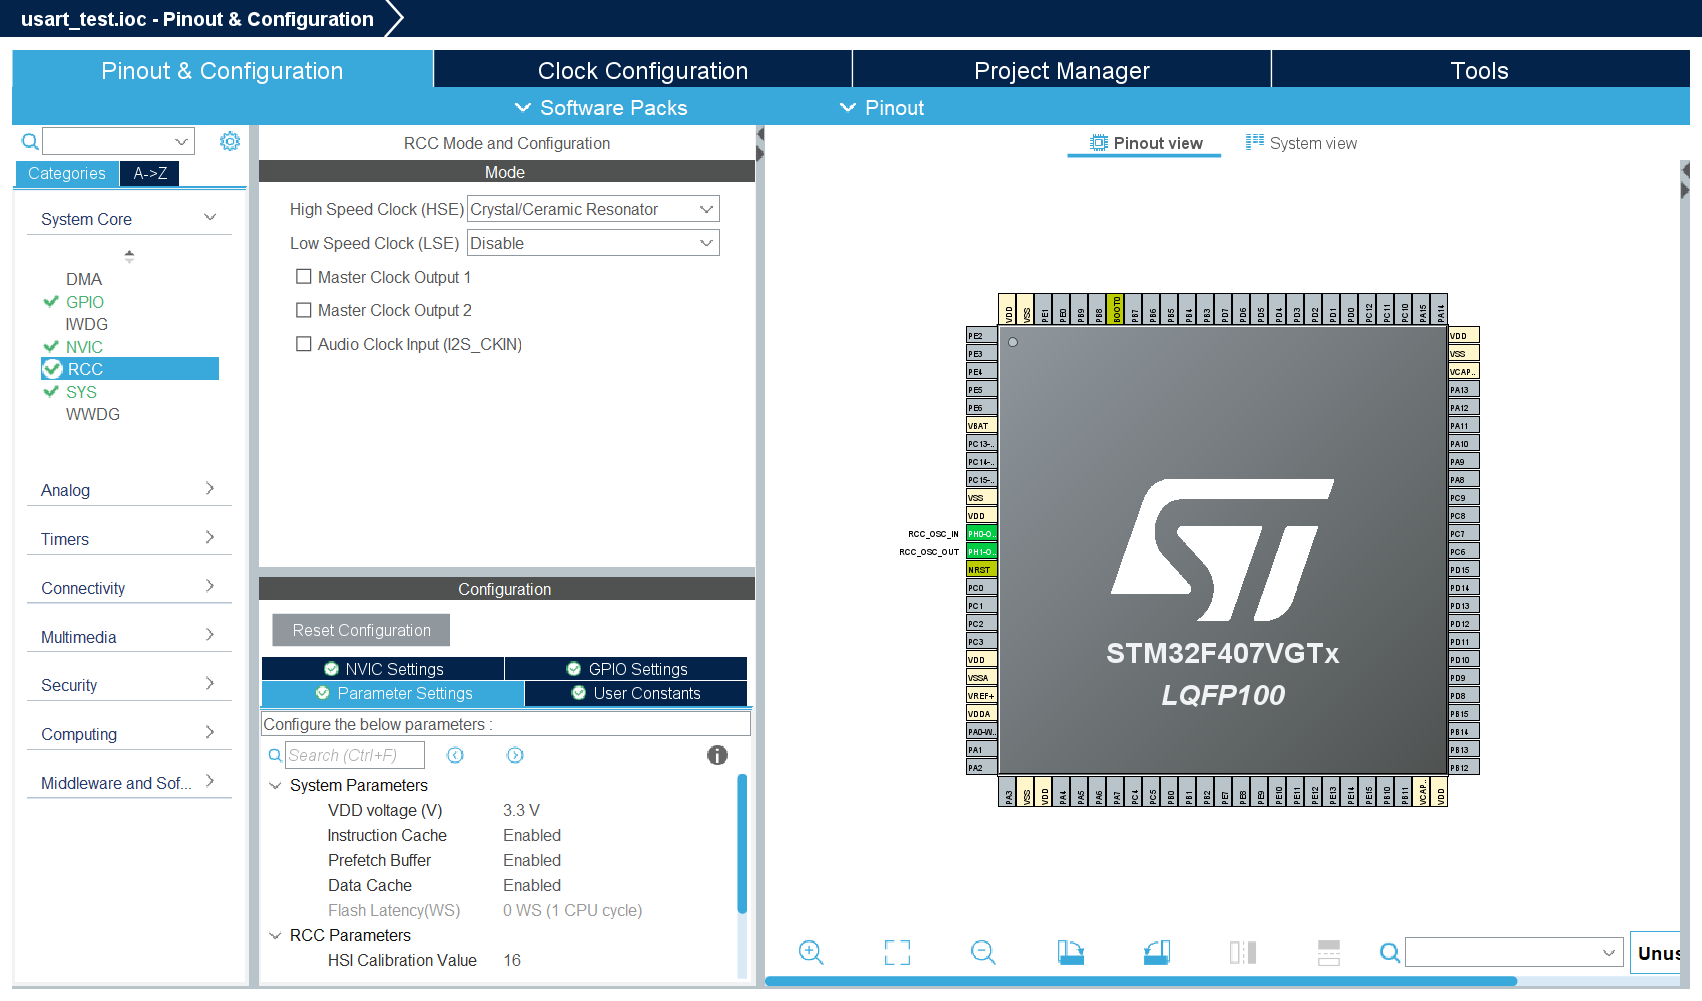Open the settings gear in the categories panel
Image resolution: width=1702 pixels, height=1001 pixels.
point(230,141)
